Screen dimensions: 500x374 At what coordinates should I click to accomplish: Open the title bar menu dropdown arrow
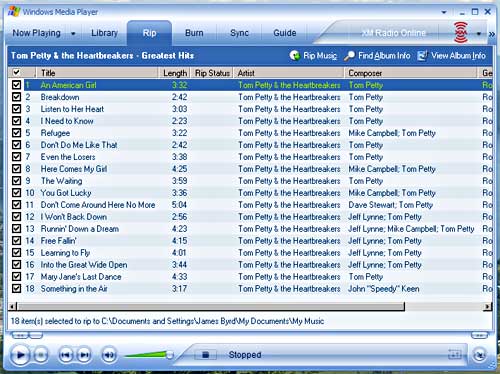click(x=444, y=12)
